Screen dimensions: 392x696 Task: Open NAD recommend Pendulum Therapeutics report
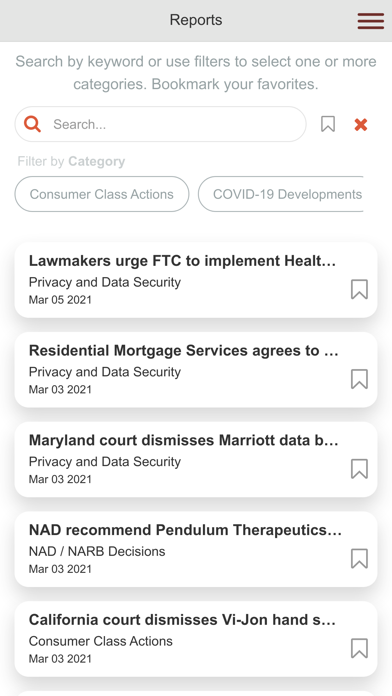pos(196,549)
